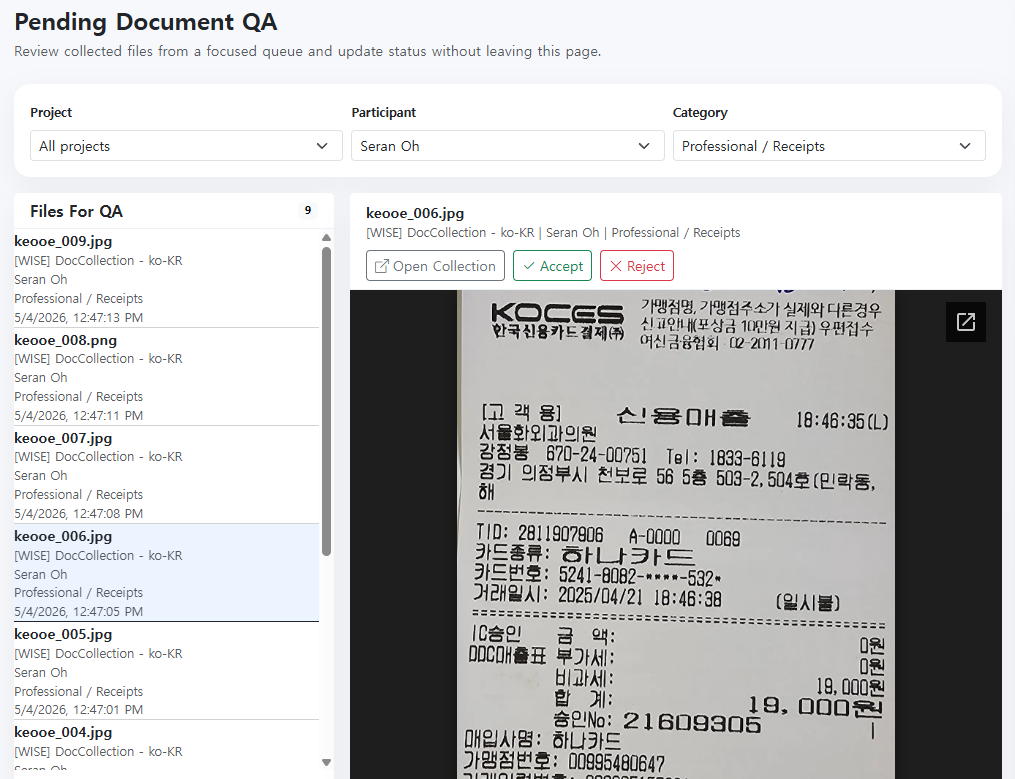
Task: Select keooe_008.png in the file list
Action: point(166,377)
